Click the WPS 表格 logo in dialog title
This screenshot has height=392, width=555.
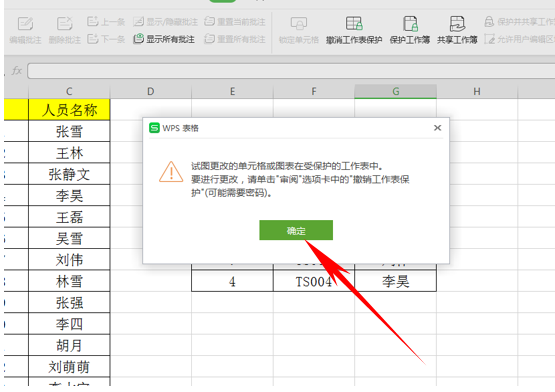[x=154, y=128]
